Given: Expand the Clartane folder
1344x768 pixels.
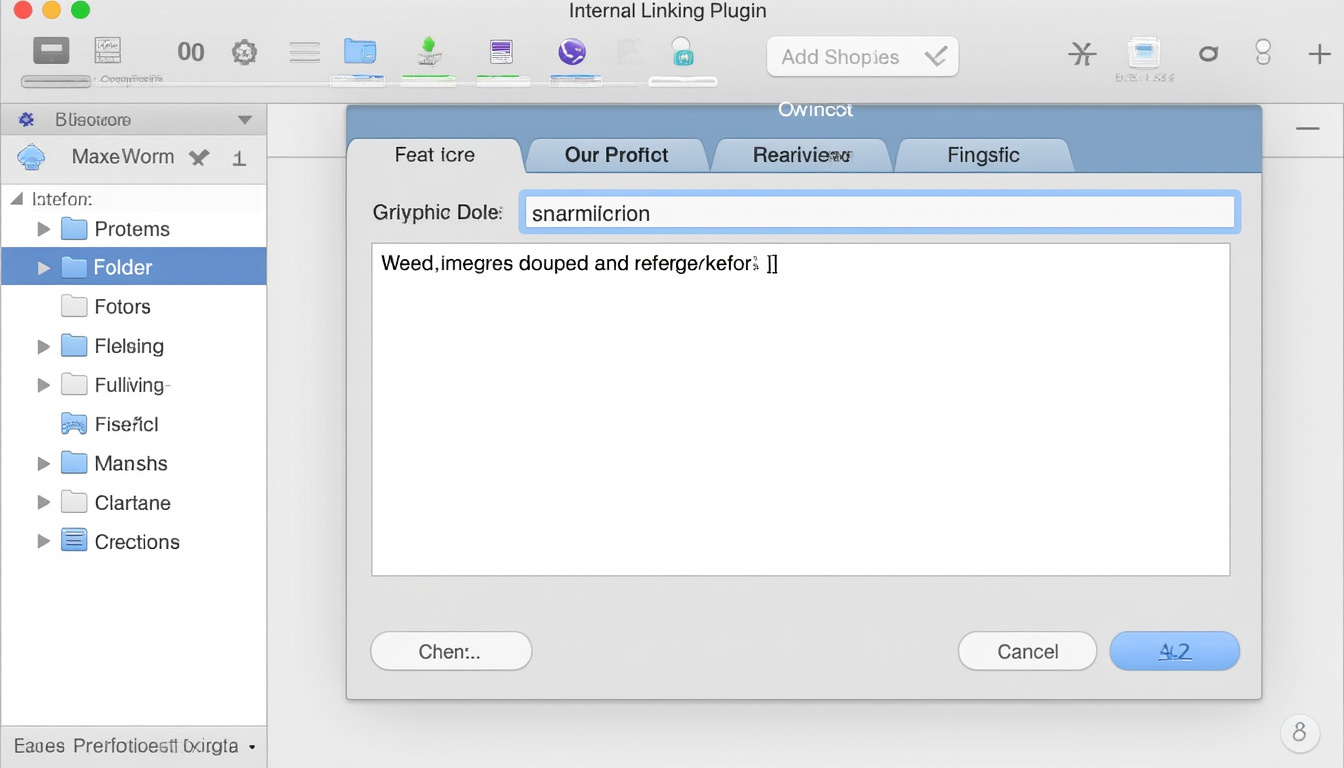Looking at the screenshot, I should [x=43, y=503].
